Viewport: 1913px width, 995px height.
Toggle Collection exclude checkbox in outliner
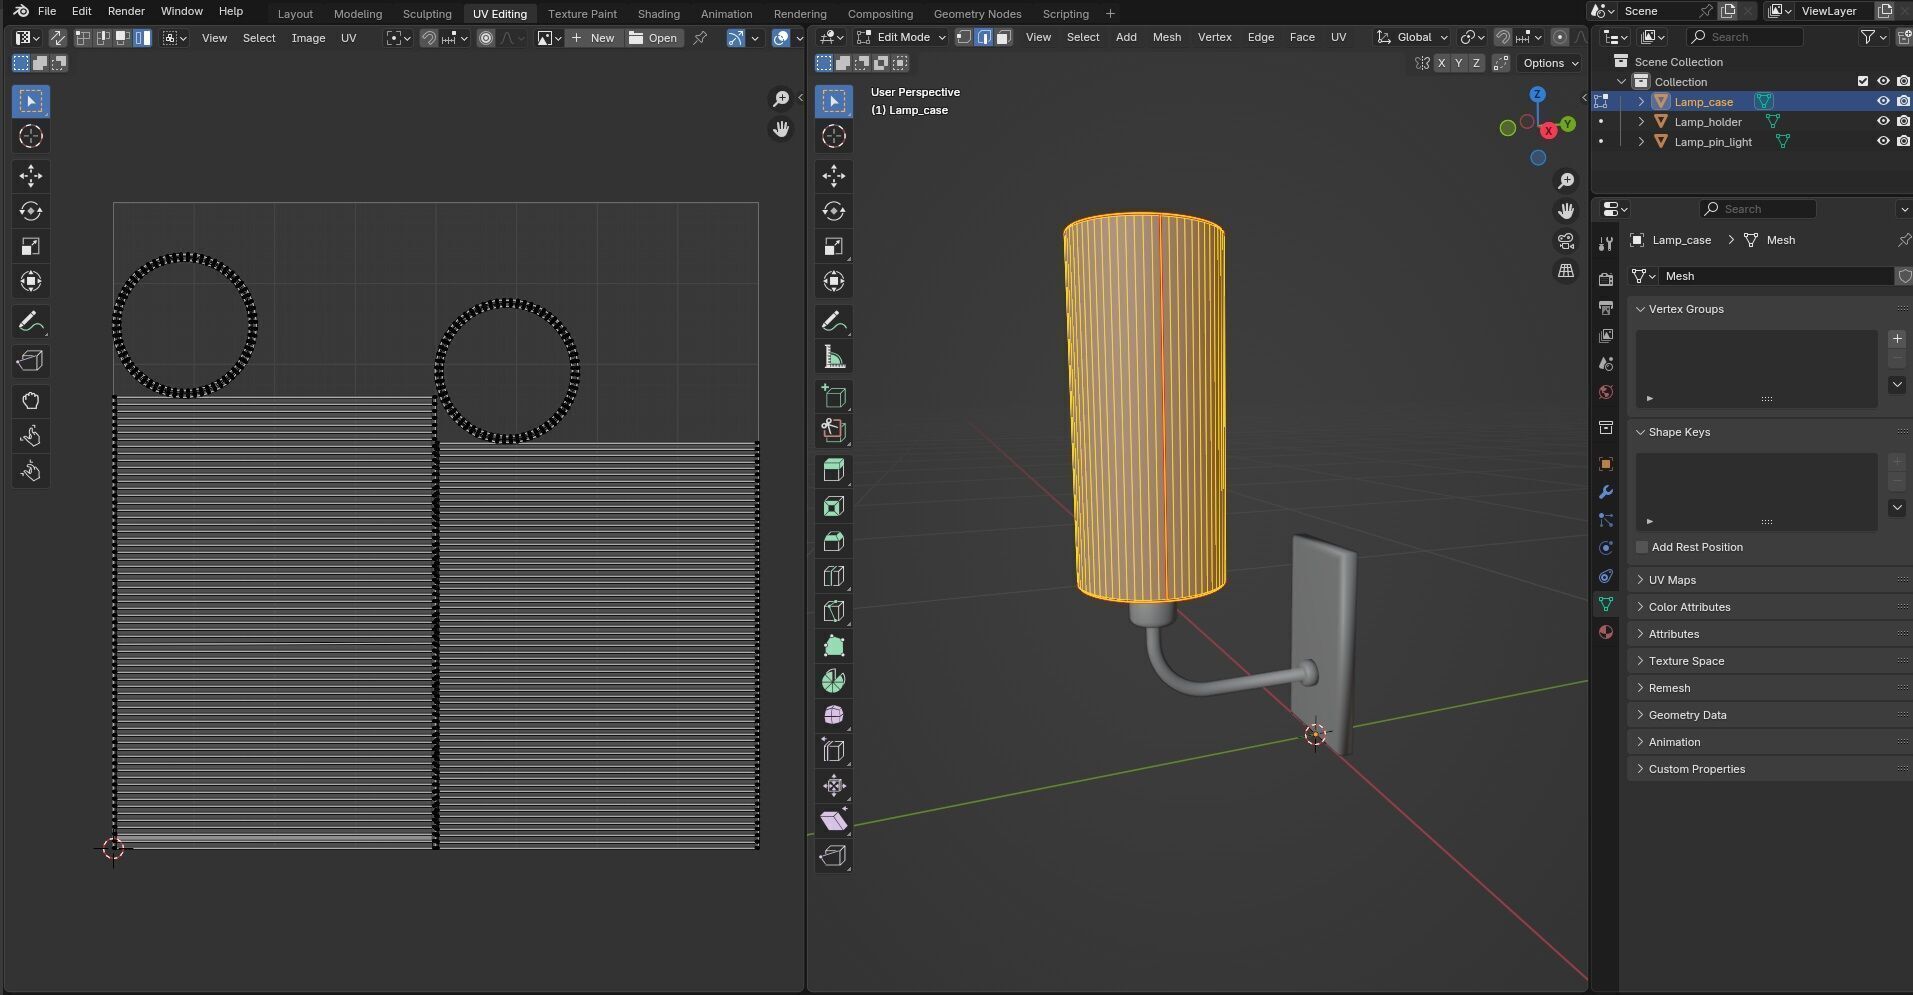point(1862,81)
